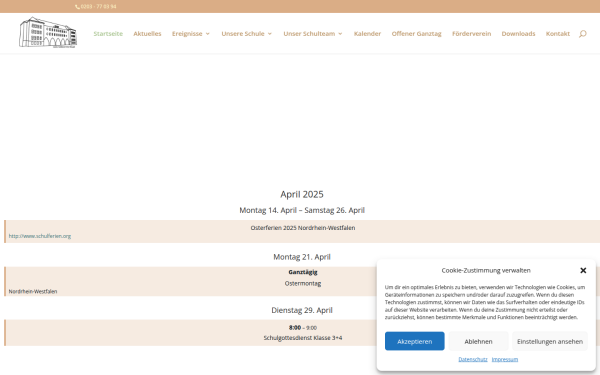600x375 pixels.
Task: Click Einstellungen ansehen button
Action: point(550,341)
